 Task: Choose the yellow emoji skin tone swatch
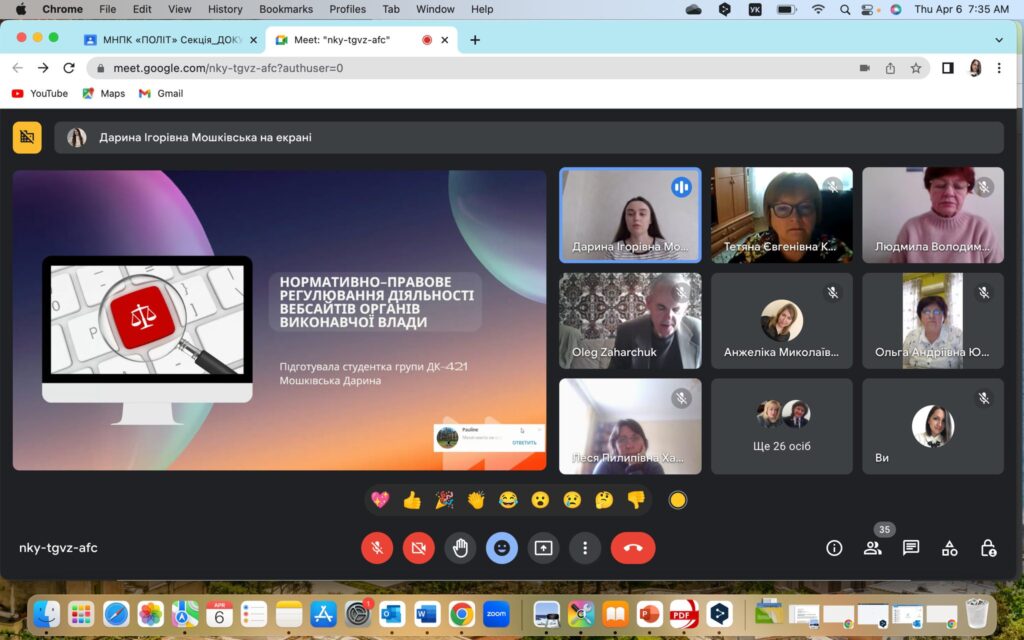678,500
